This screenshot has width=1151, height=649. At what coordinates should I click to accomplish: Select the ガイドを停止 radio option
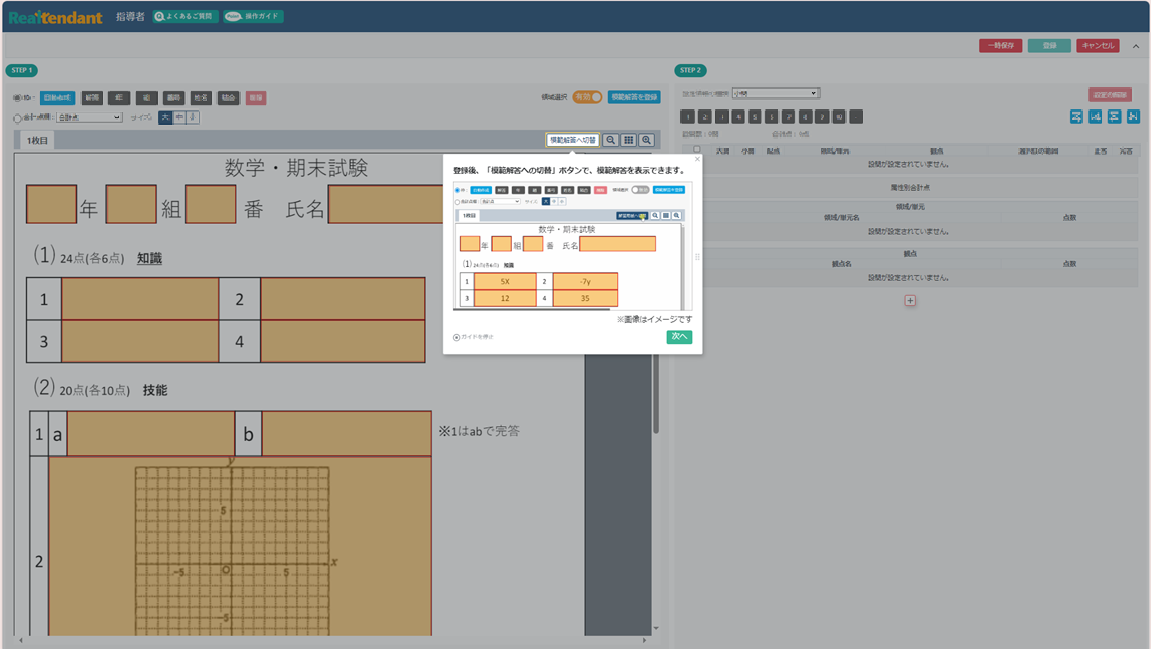[457, 337]
